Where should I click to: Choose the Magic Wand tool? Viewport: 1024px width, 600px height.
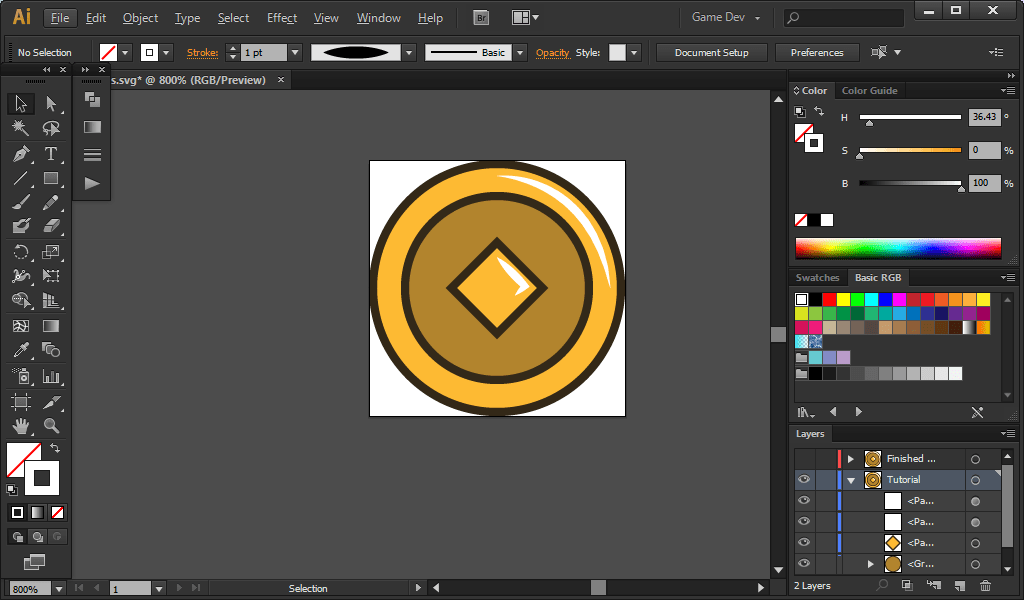(x=20, y=128)
